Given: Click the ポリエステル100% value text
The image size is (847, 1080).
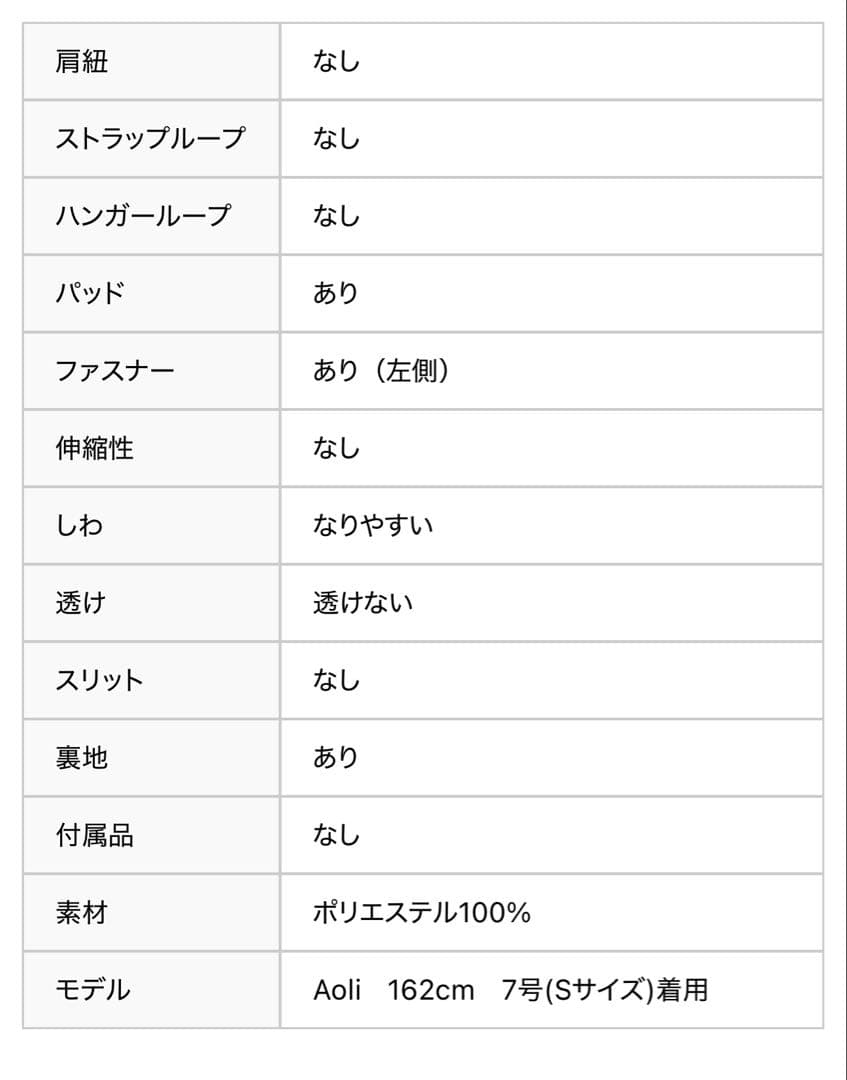Looking at the screenshot, I should pos(422,913).
